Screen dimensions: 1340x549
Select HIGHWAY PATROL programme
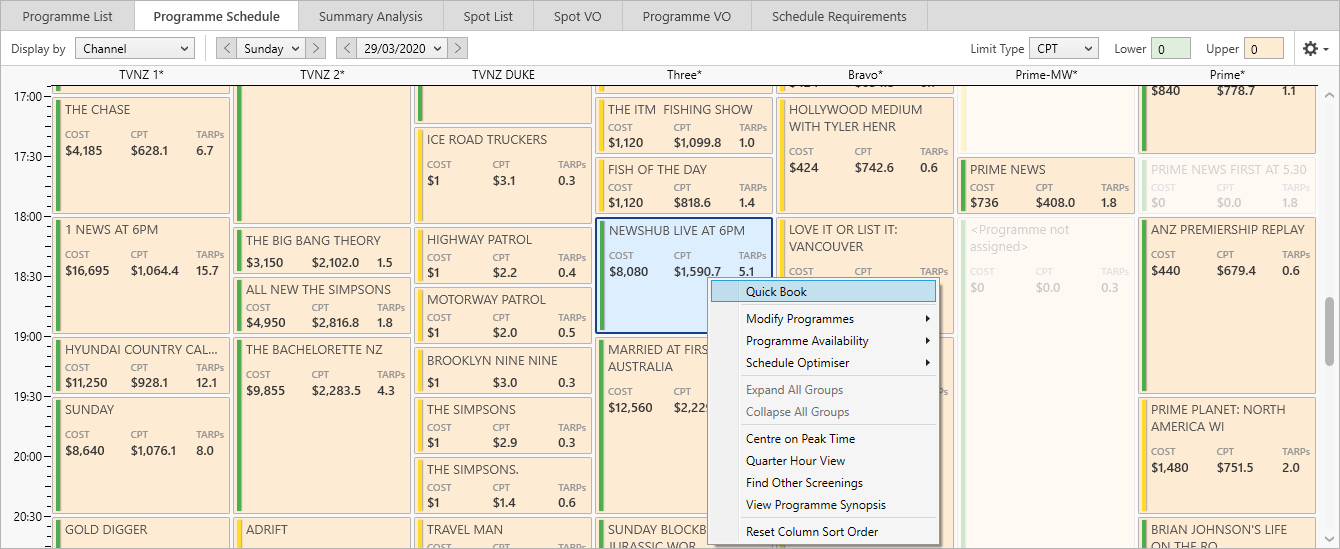[x=503, y=255]
